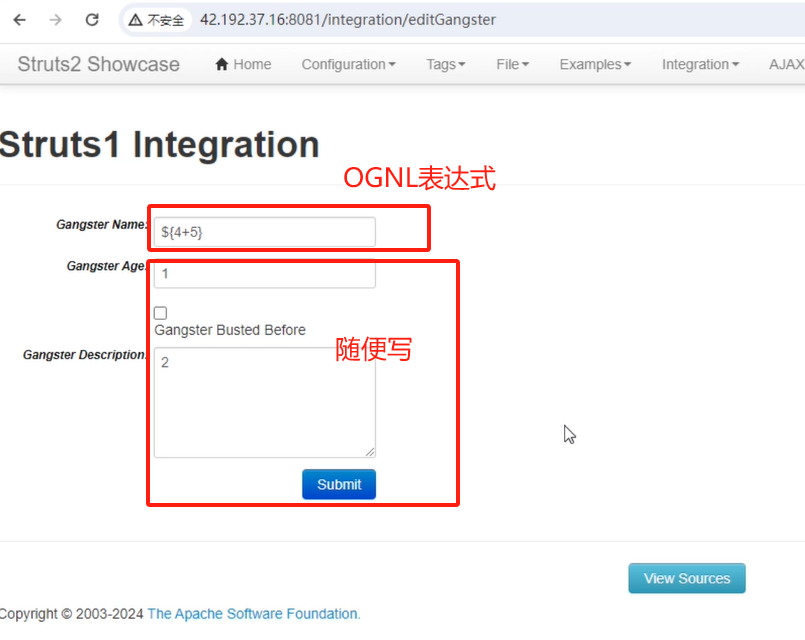805x640 pixels.
Task: Focus the Gangster Name input field
Action: [264, 232]
